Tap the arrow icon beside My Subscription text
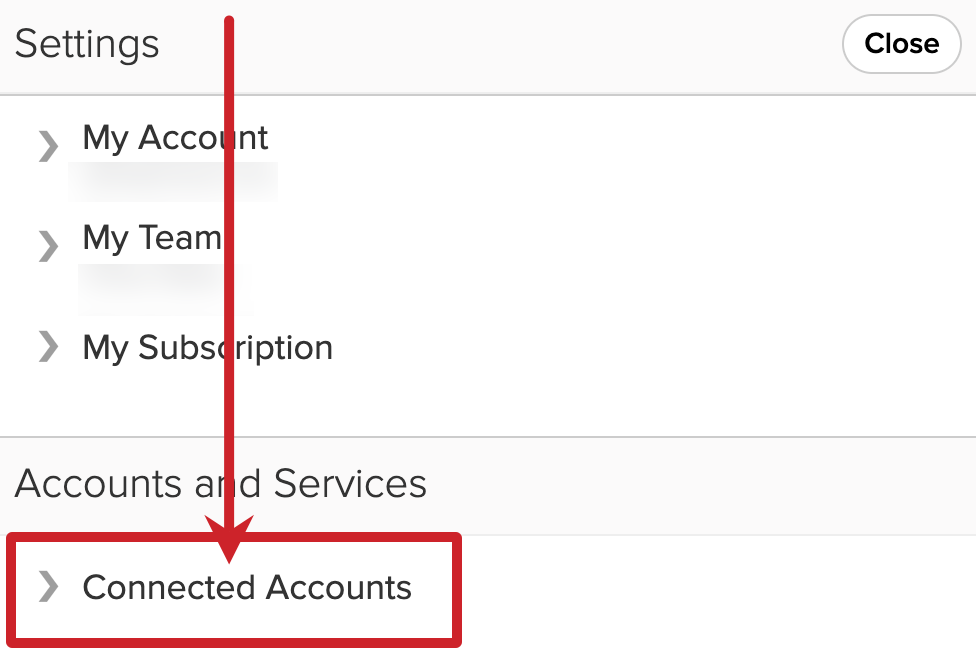Image resolution: width=976 pixels, height=650 pixels. click(x=46, y=347)
